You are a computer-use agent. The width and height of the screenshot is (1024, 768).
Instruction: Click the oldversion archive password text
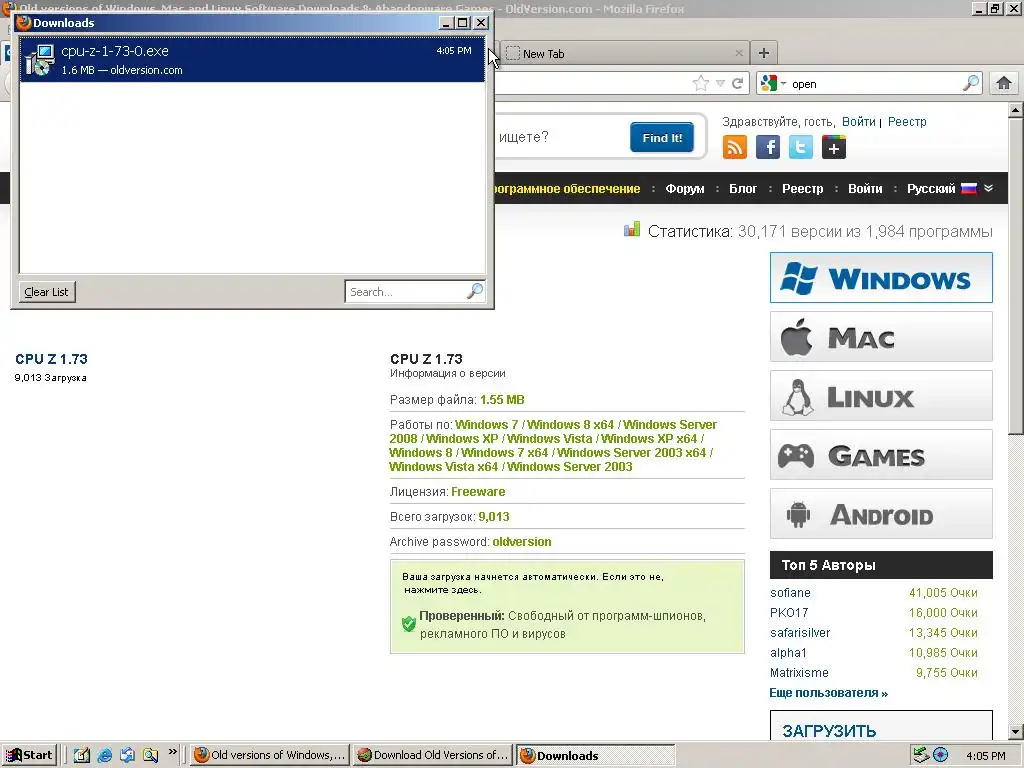pos(522,542)
